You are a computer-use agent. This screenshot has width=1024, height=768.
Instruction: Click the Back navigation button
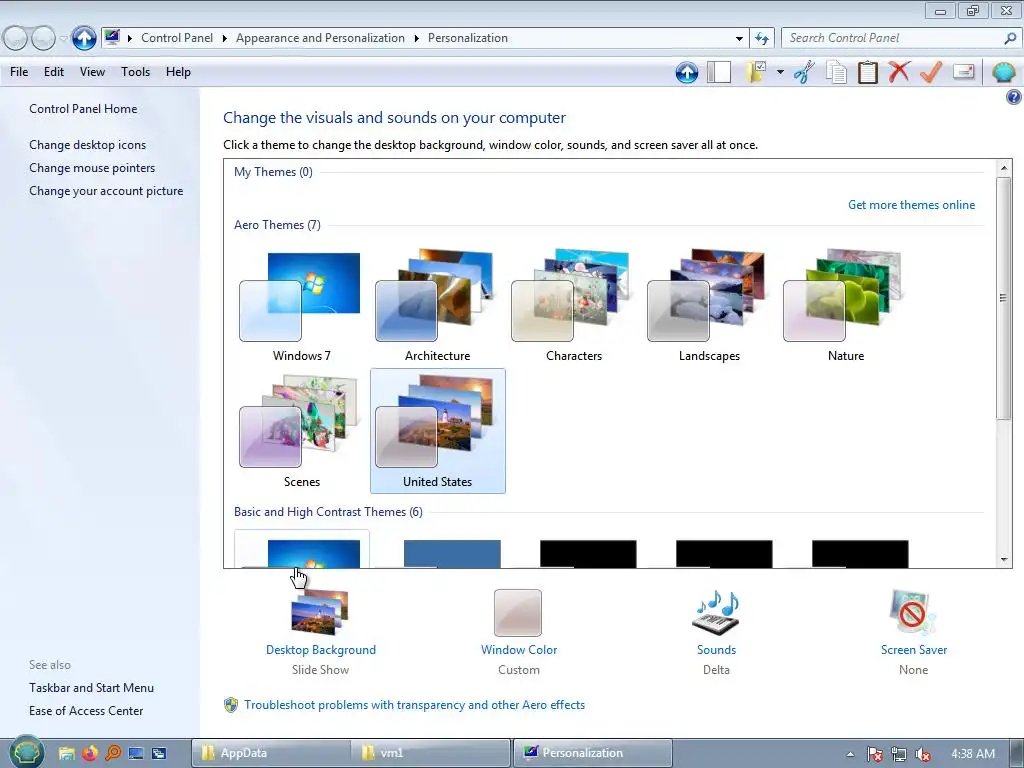[x=16, y=39]
